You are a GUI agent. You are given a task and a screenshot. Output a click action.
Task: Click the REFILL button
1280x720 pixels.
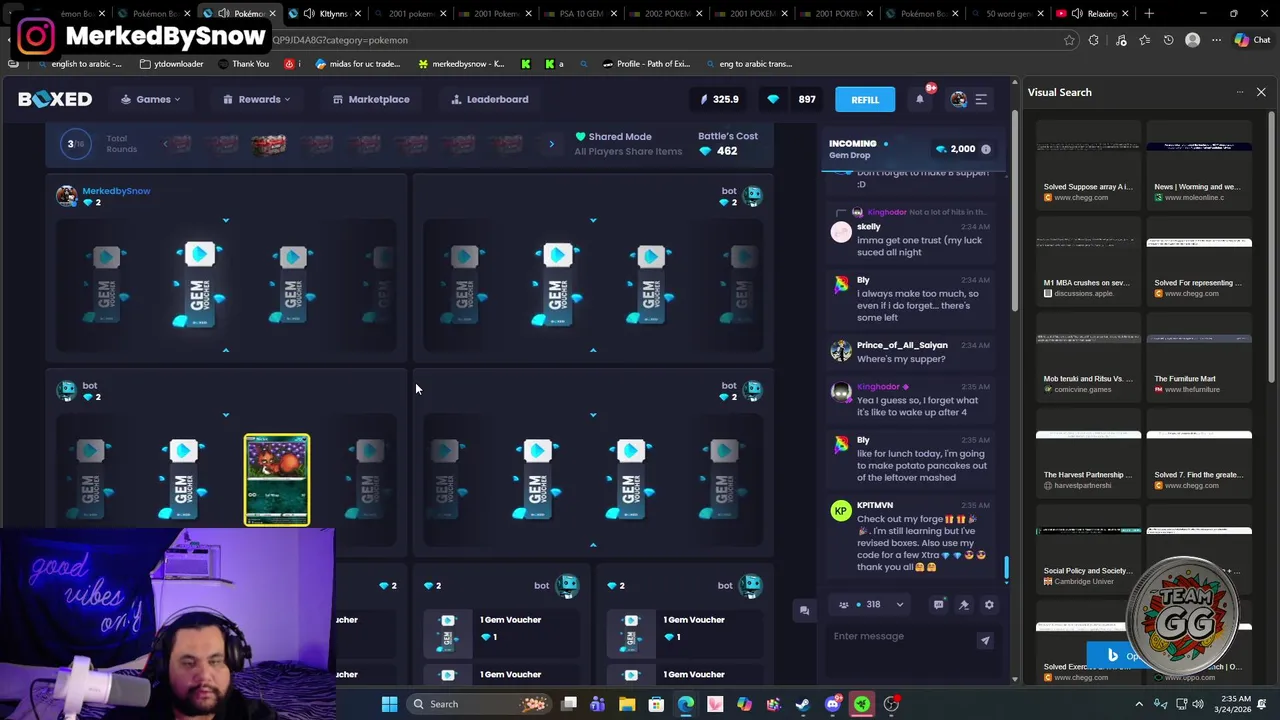coord(865,99)
